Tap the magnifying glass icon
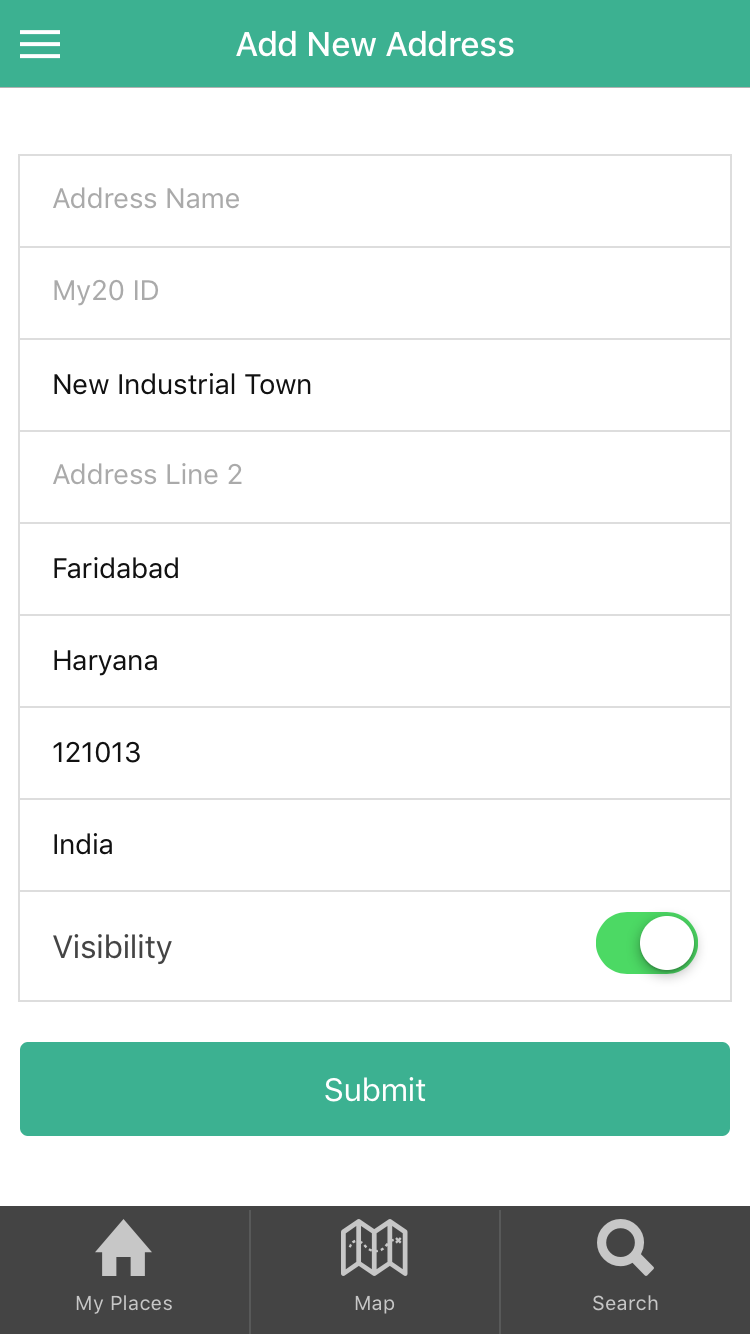The height and width of the screenshot is (1334, 750). (625, 1250)
